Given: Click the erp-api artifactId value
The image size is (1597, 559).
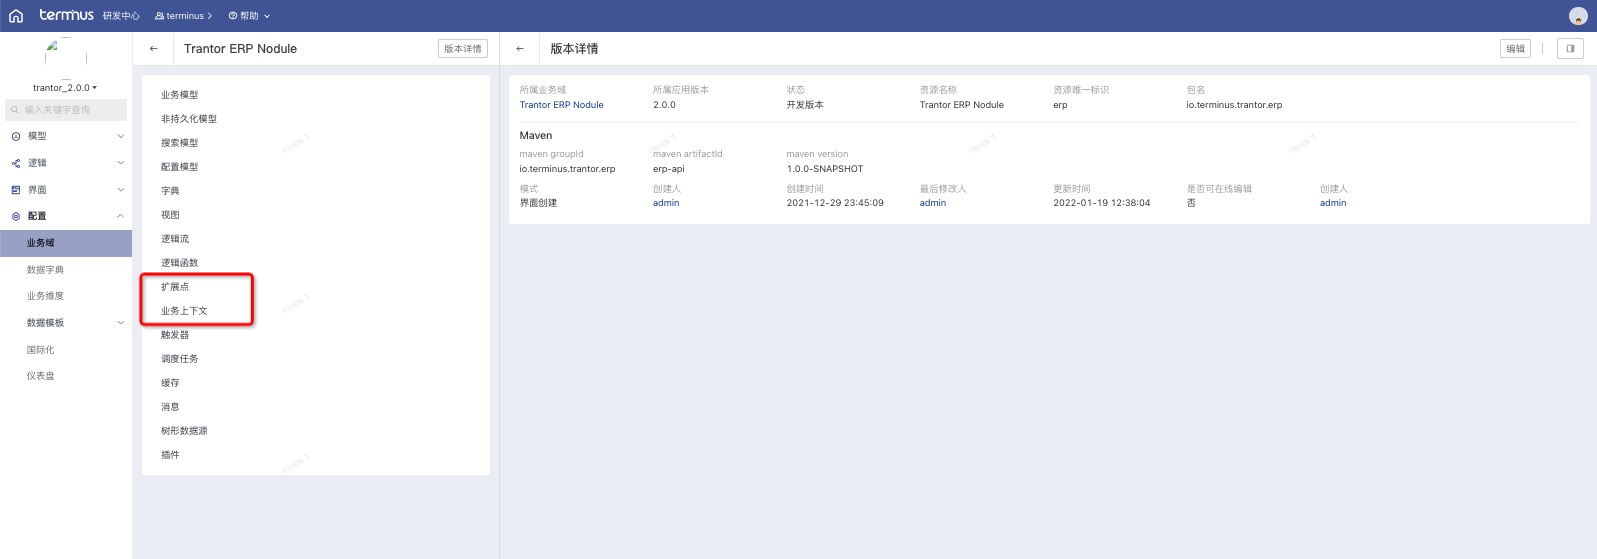Looking at the screenshot, I should [x=669, y=169].
